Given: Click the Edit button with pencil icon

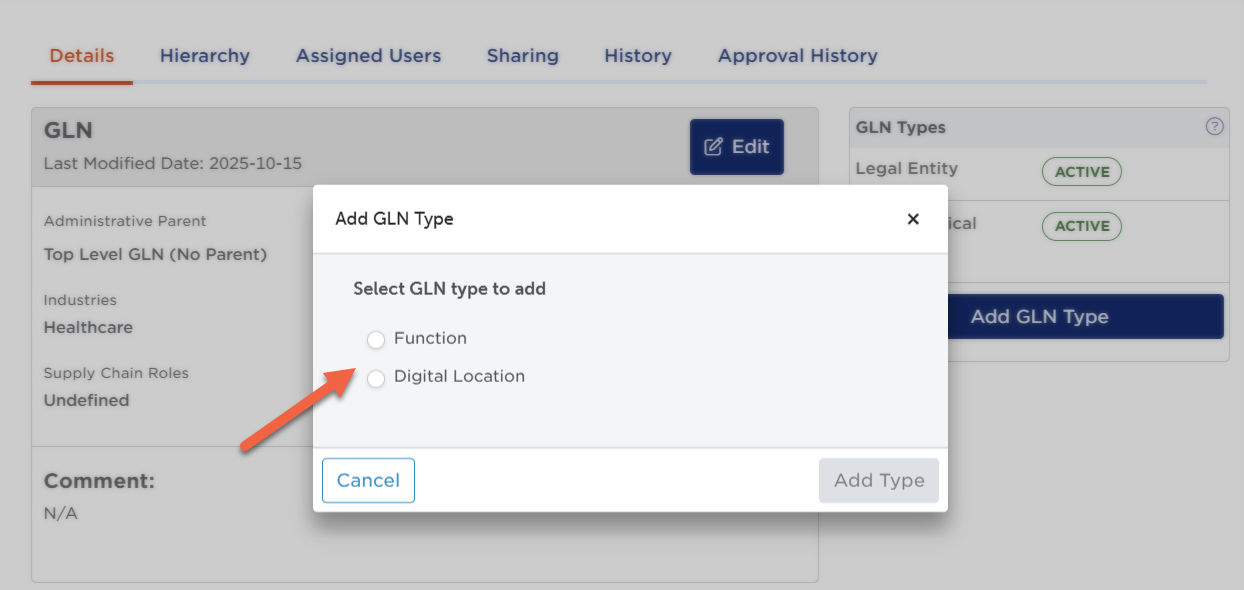Looking at the screenshot, I should (737, 147).
